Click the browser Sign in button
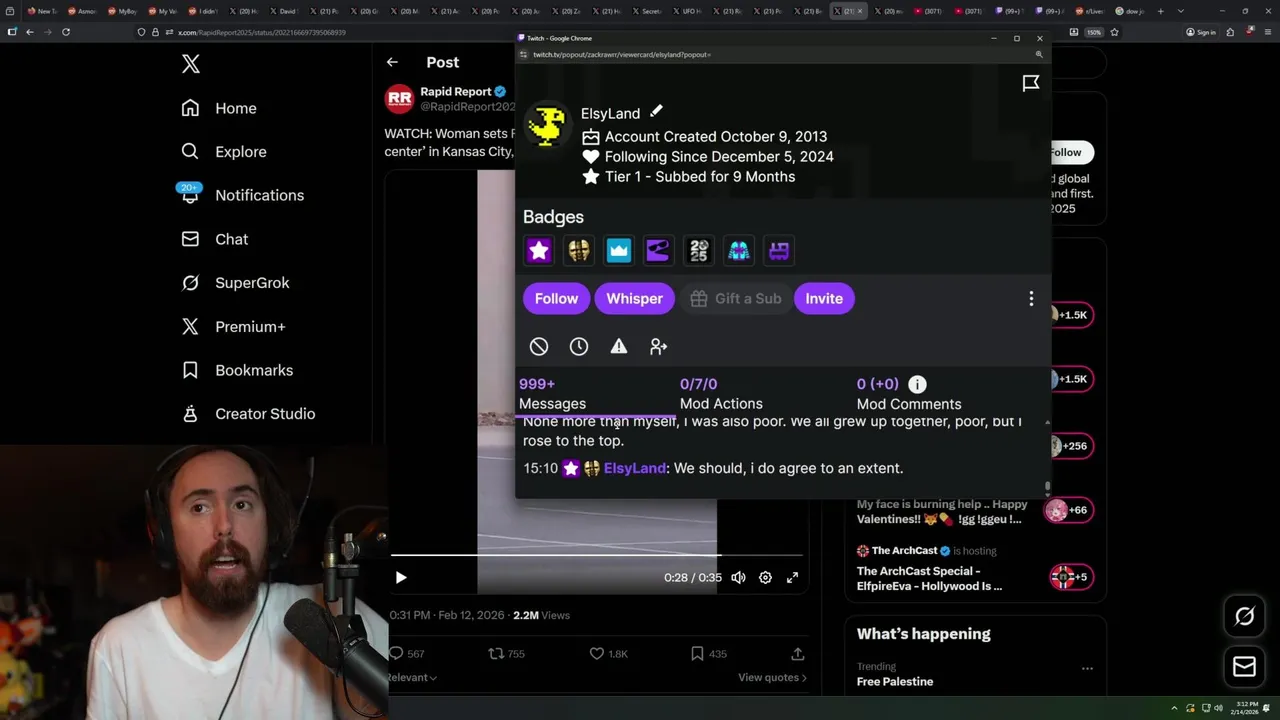Viewport: 1280px width, 720px height. (1200, 32)
